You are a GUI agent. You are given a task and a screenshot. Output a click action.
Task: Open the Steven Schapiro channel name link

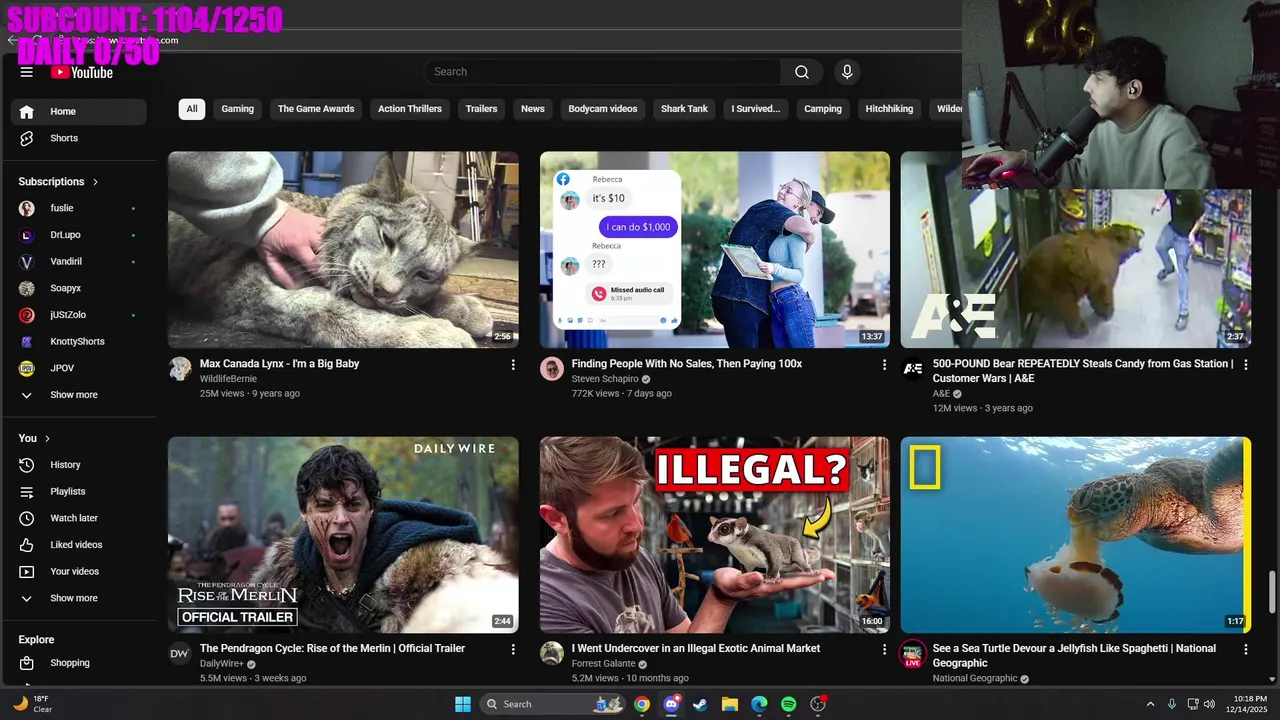pos(605,380)
